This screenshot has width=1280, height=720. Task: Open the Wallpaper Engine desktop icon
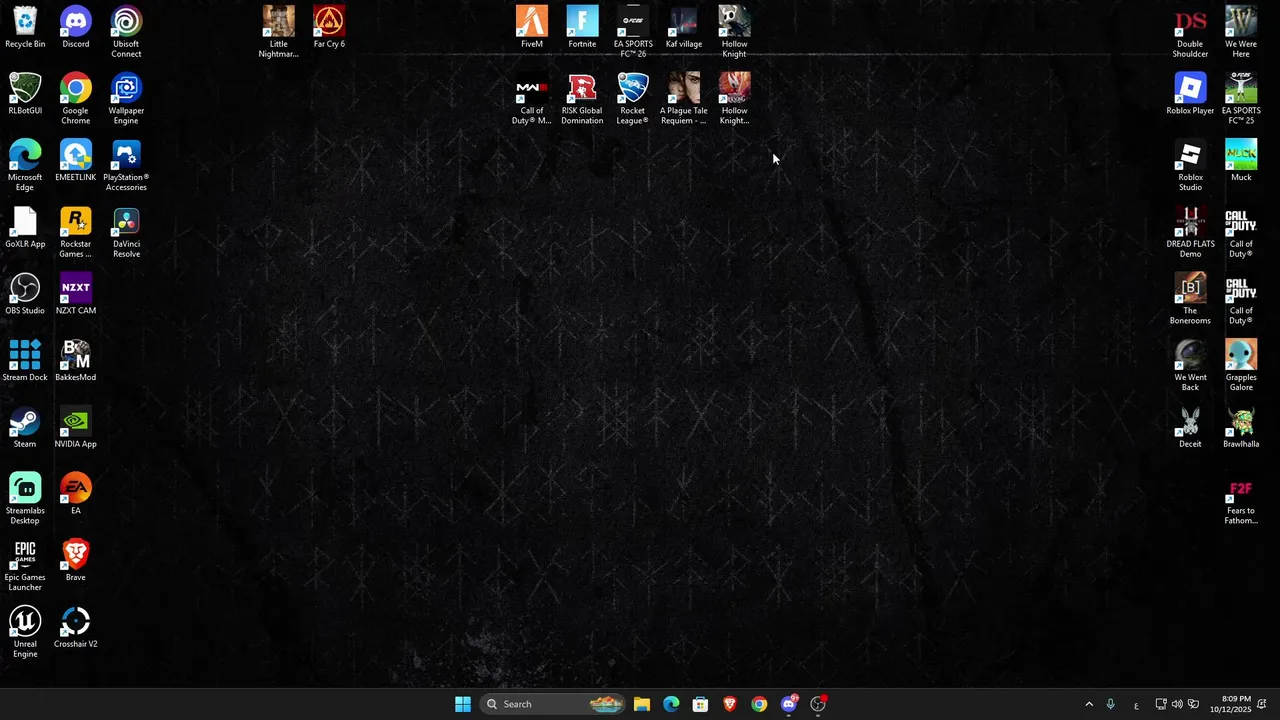pyautogui.click(x=126, y=99)
